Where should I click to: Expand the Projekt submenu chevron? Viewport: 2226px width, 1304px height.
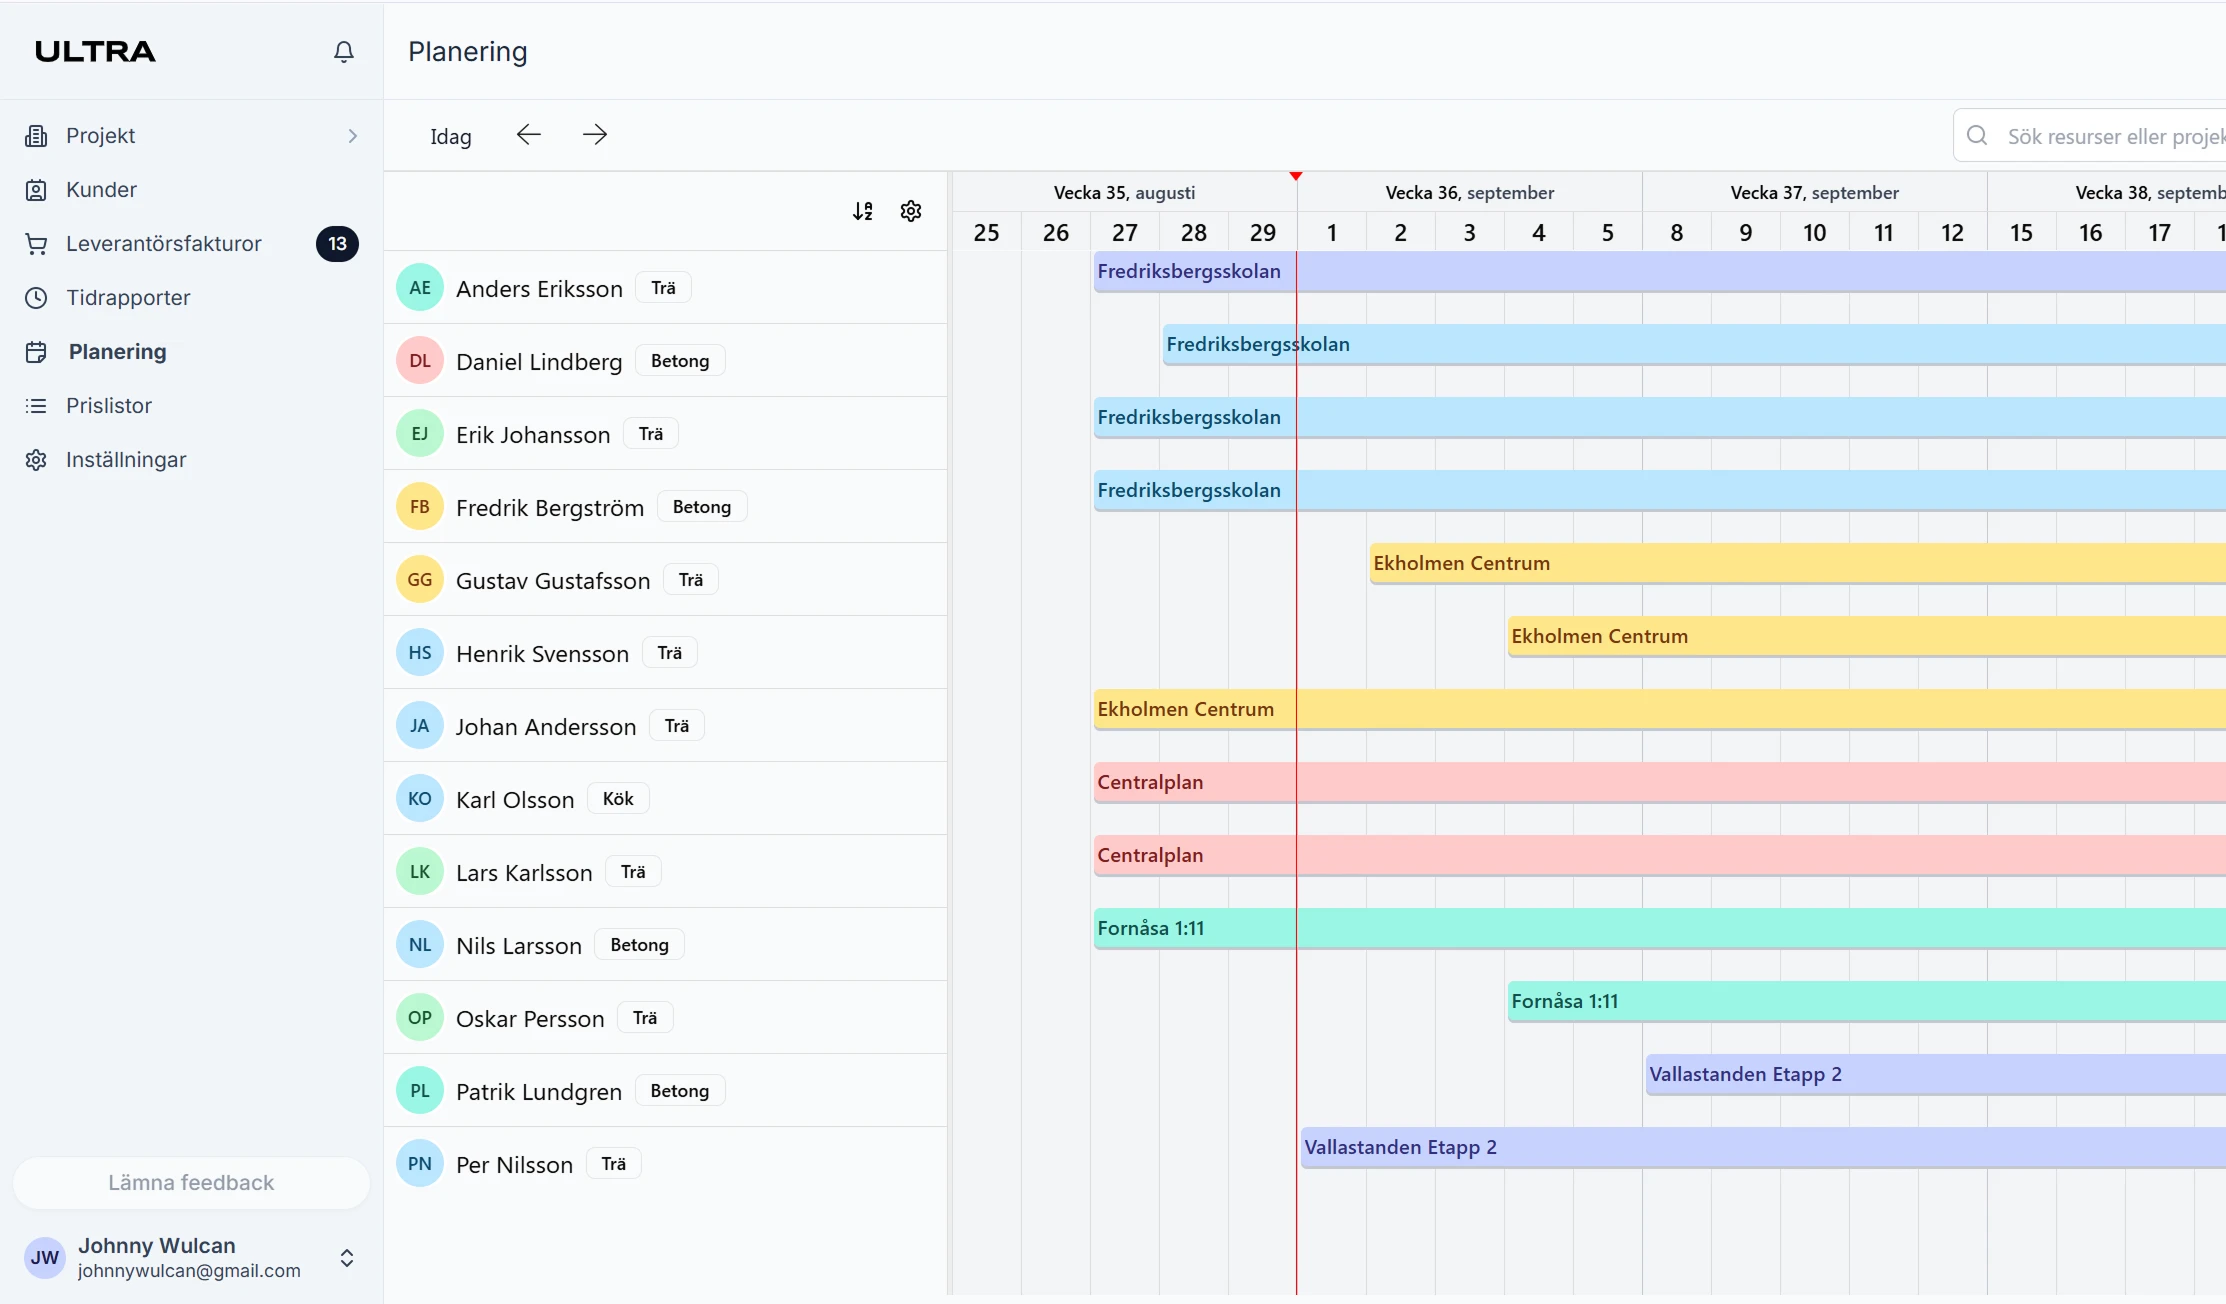click(352, 136)
